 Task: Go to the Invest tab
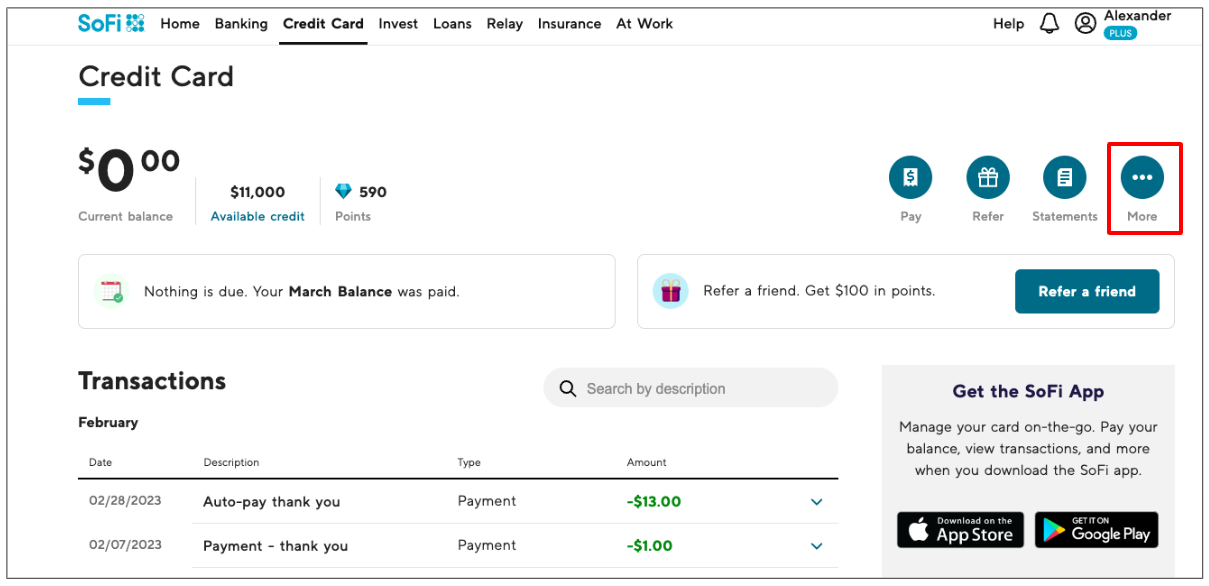(x=398, y=24)
